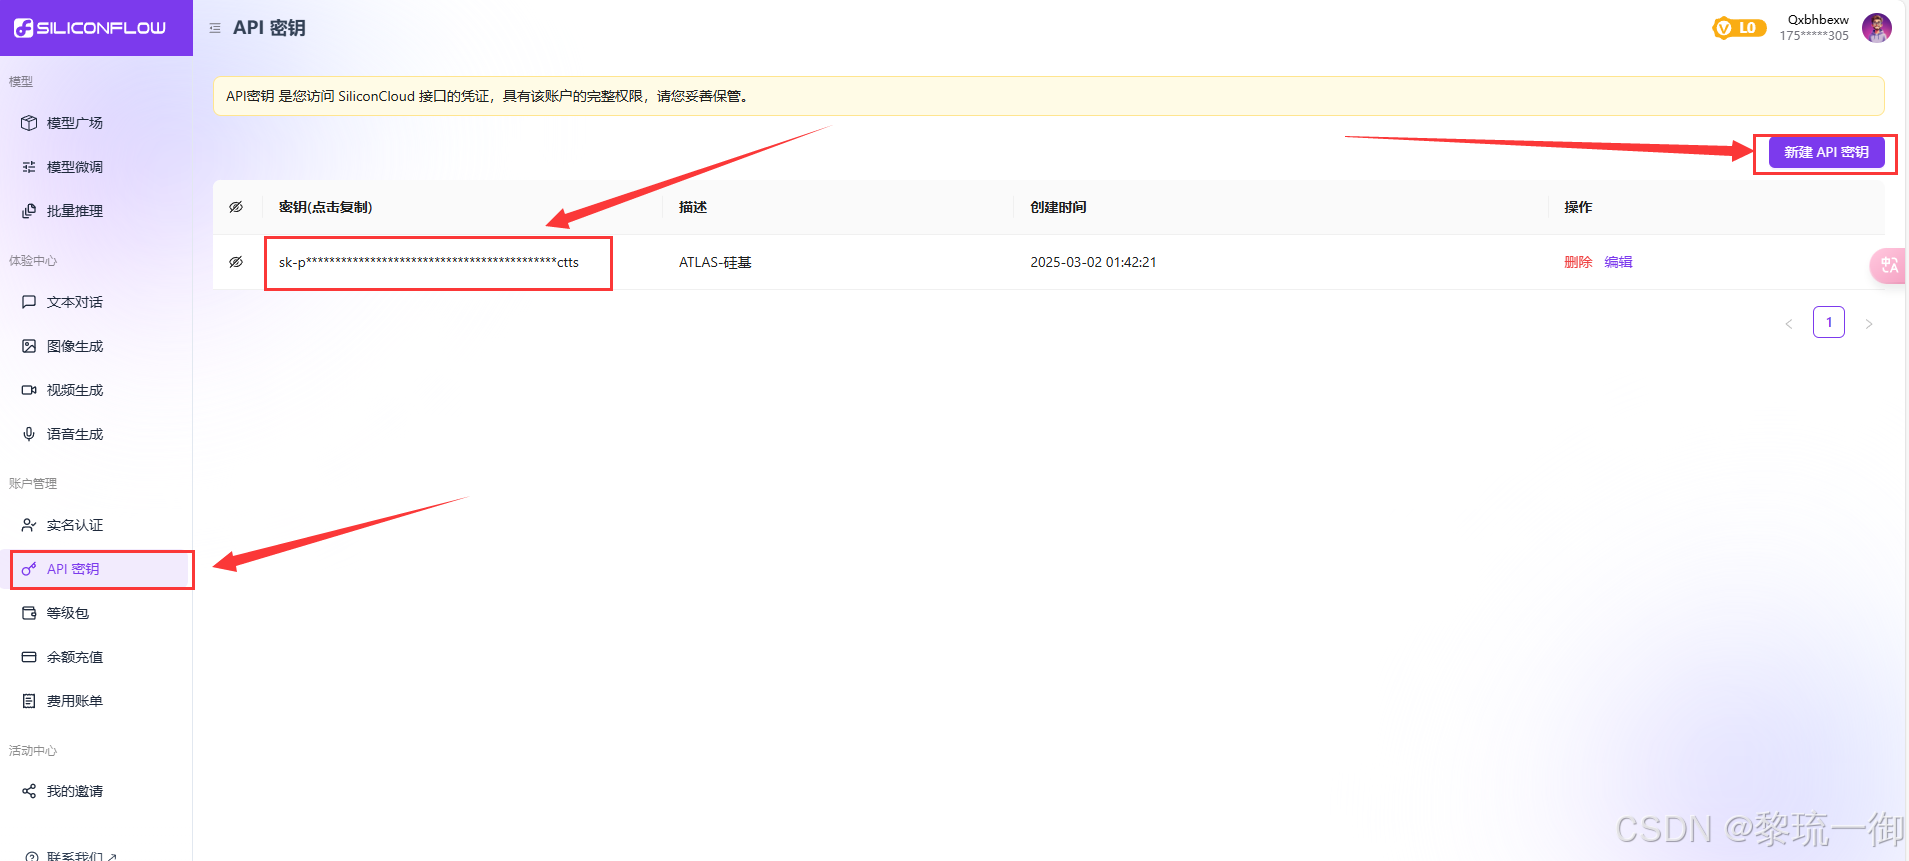Click the 等级包 wallet icon
The height and width of the screenshot is (861, 1909).
[29, 613]
